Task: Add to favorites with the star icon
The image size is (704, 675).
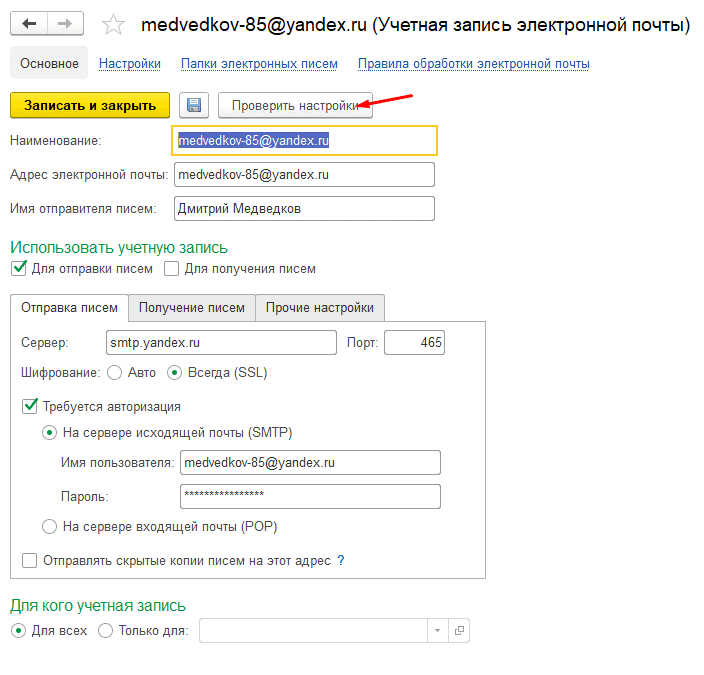Action: (x=113, y=24)
